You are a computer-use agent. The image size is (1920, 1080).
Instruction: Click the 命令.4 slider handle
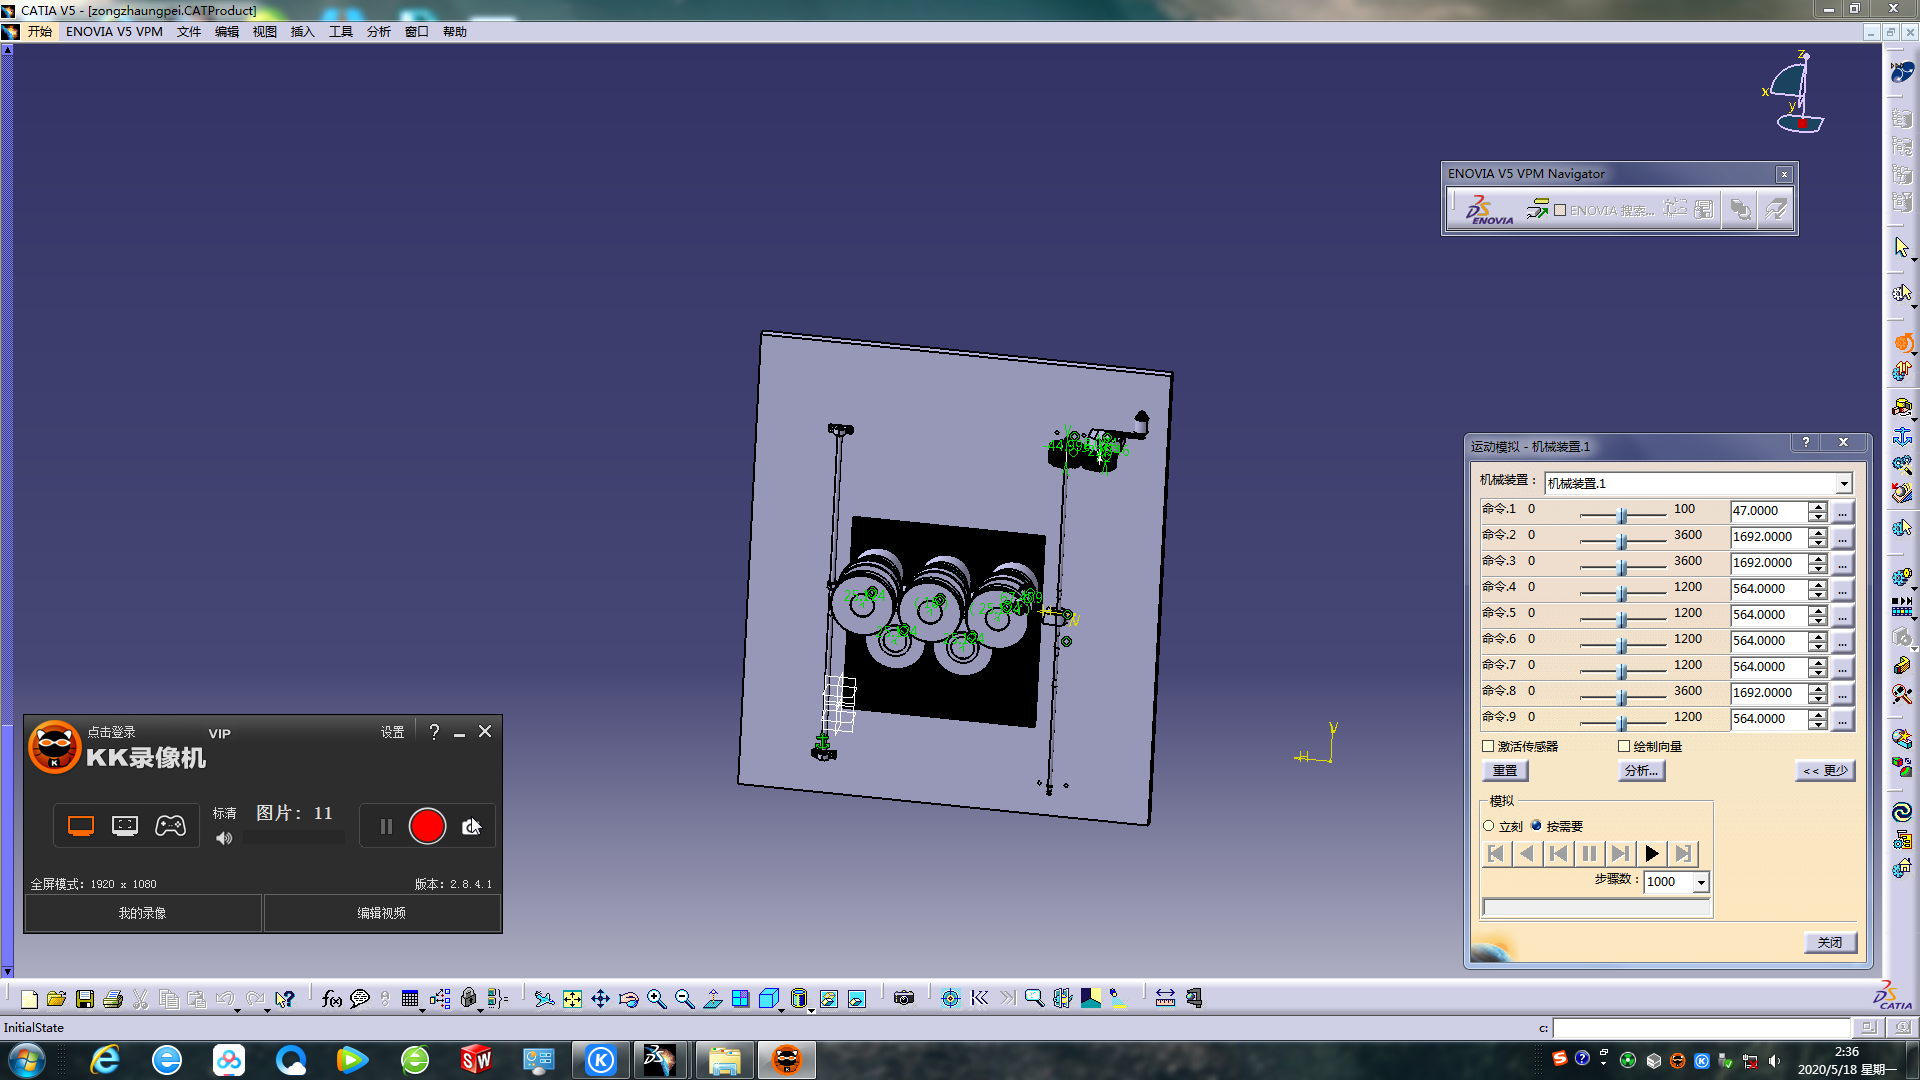pos(1622,593)
